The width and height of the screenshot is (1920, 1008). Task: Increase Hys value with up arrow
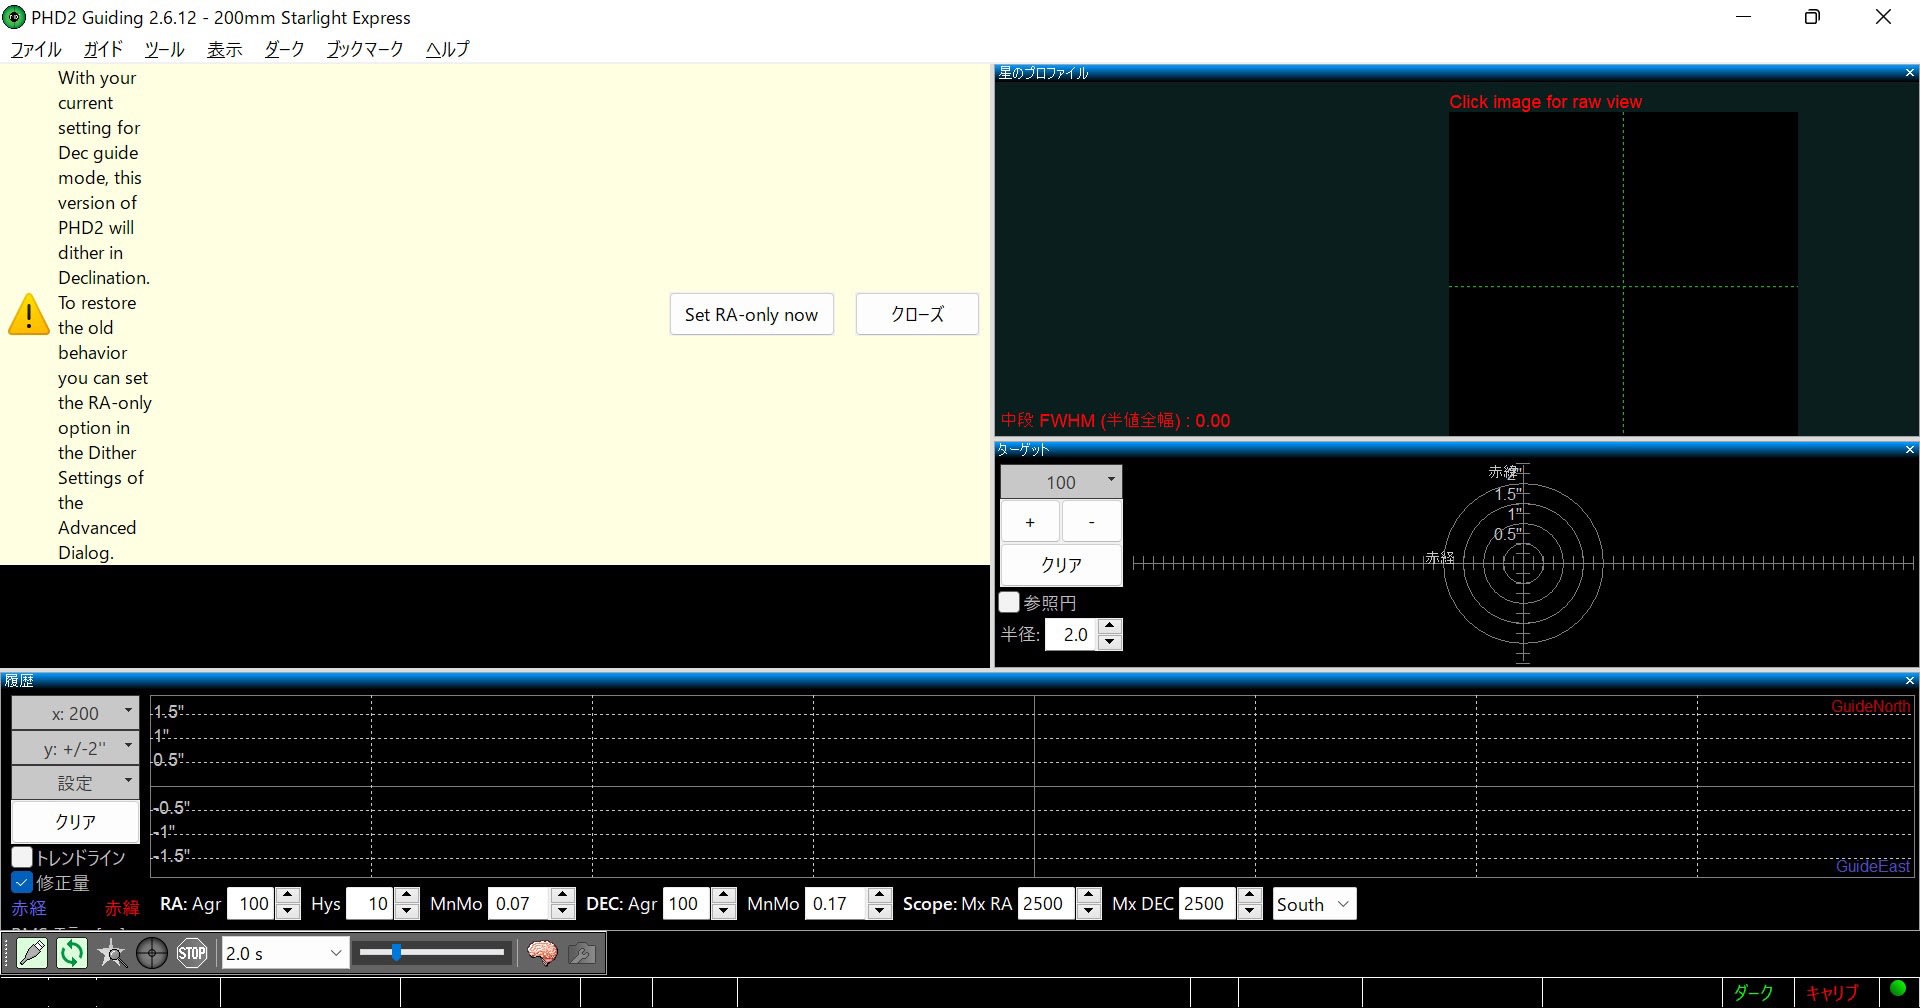tap(407, 896)
